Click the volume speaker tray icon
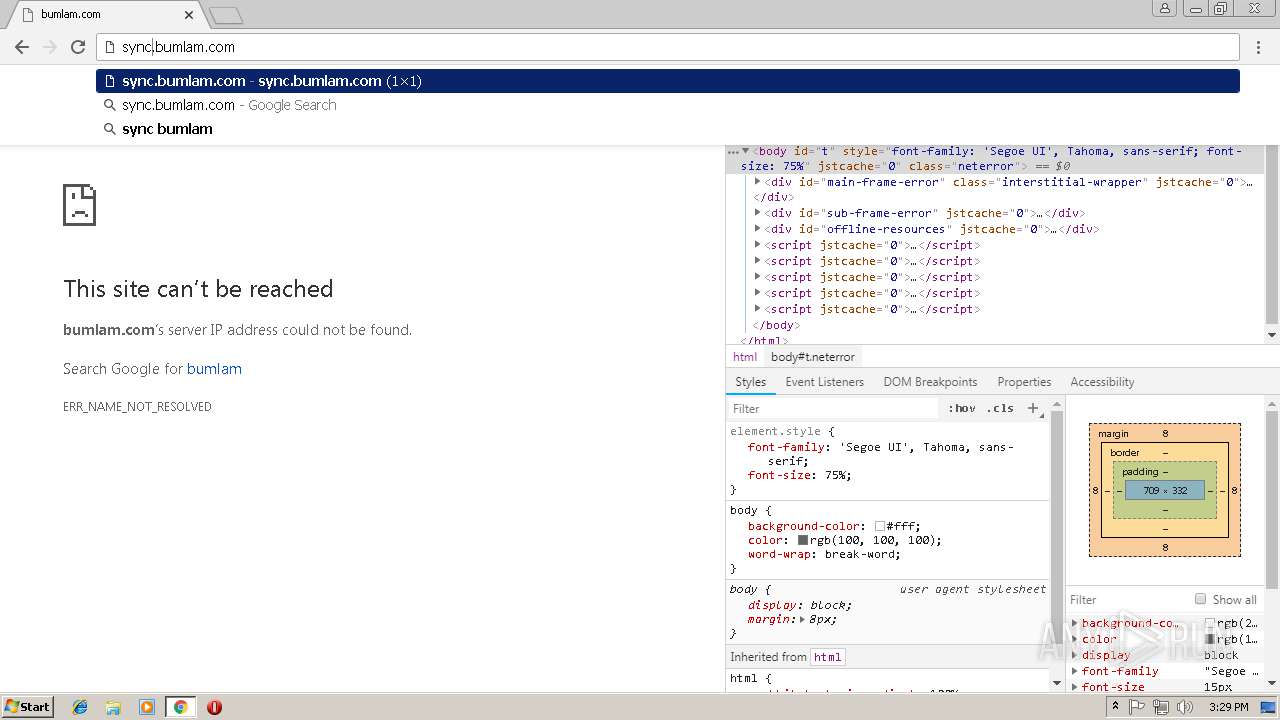Viewport: 1280px width, 720px height. [x=1185, y=707]
